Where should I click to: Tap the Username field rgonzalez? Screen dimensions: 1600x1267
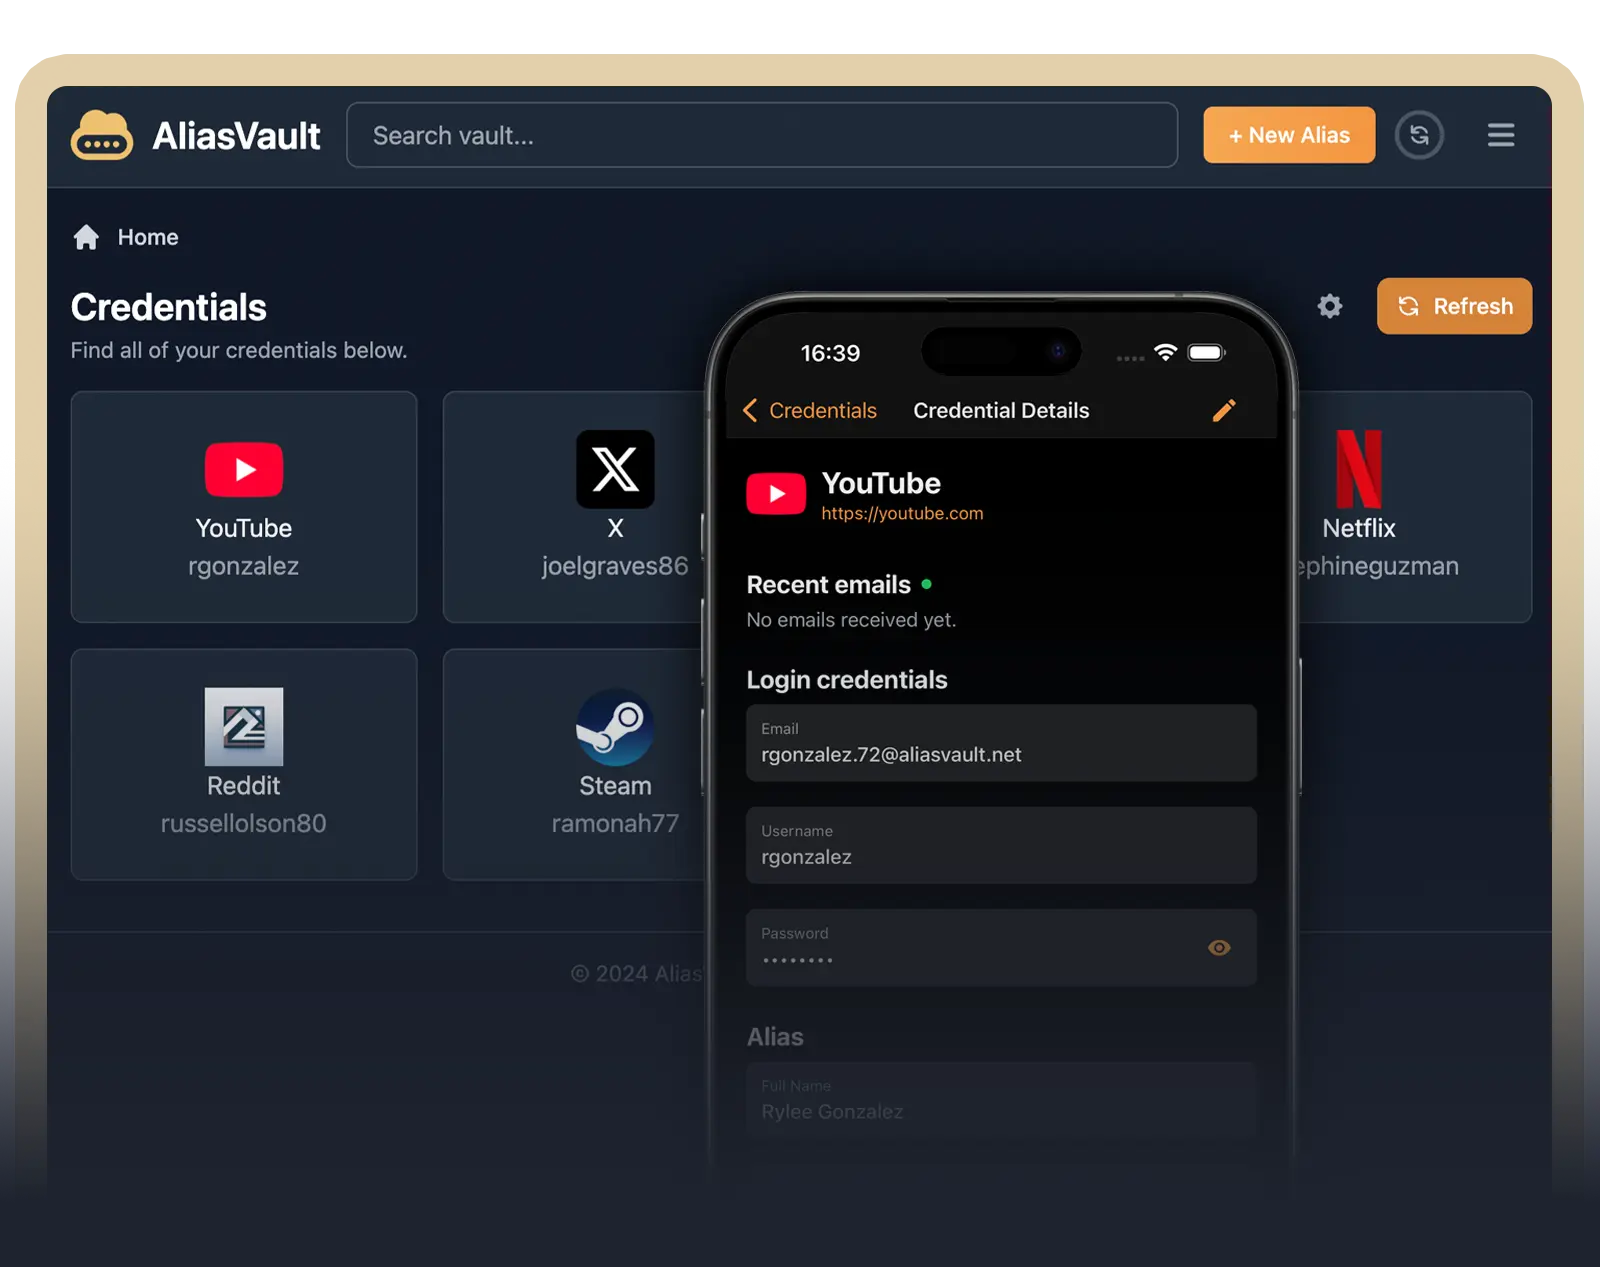(1000, 845)
